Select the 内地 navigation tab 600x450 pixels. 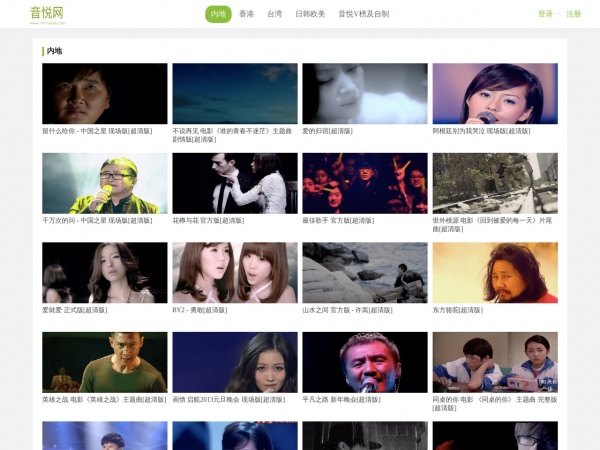pyautogui.click(x=218, y=14)
